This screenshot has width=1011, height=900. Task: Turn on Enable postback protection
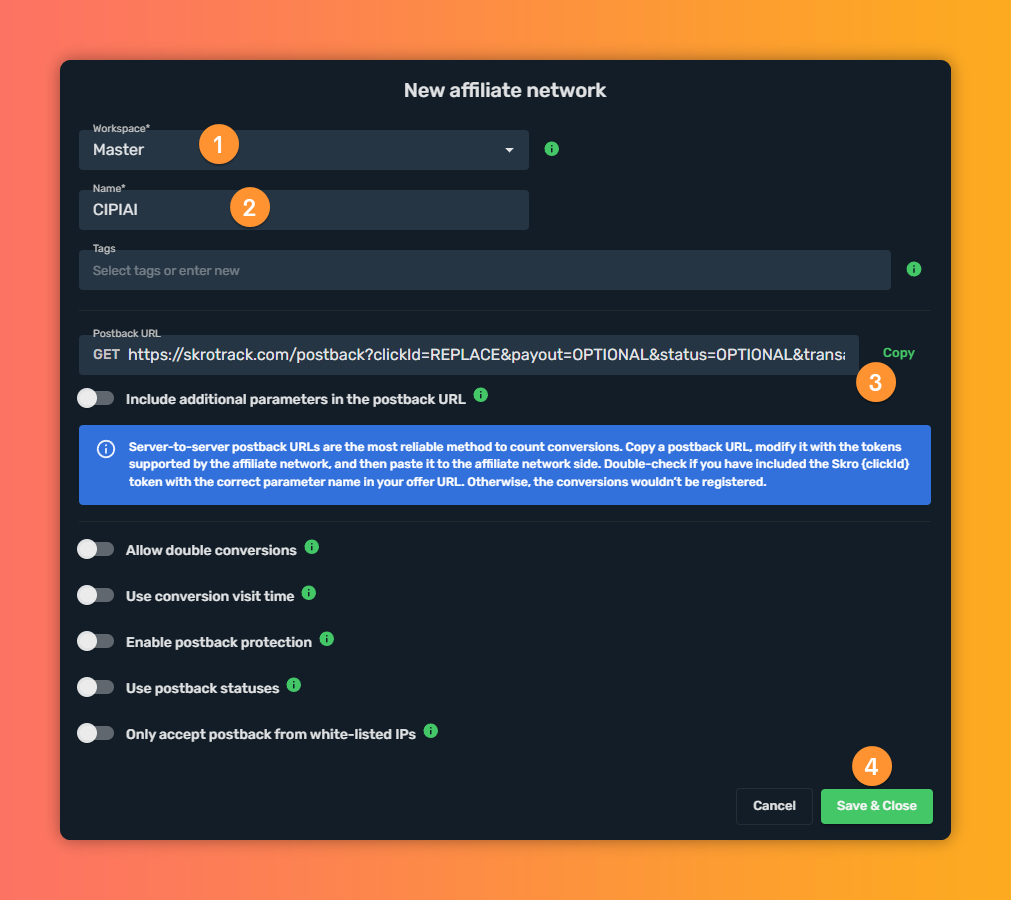95,641
